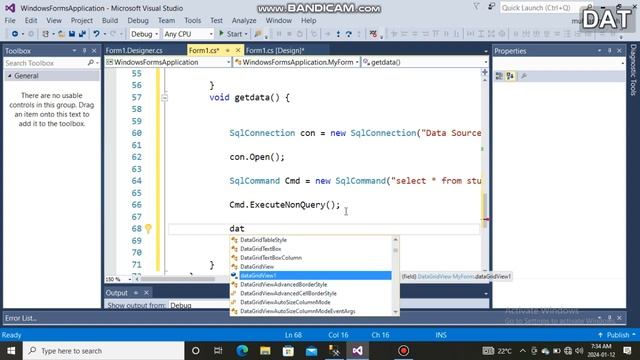Click in the Search Toolbox field
The width and height of the screenshot is (640, 360).
click(45, 63)
